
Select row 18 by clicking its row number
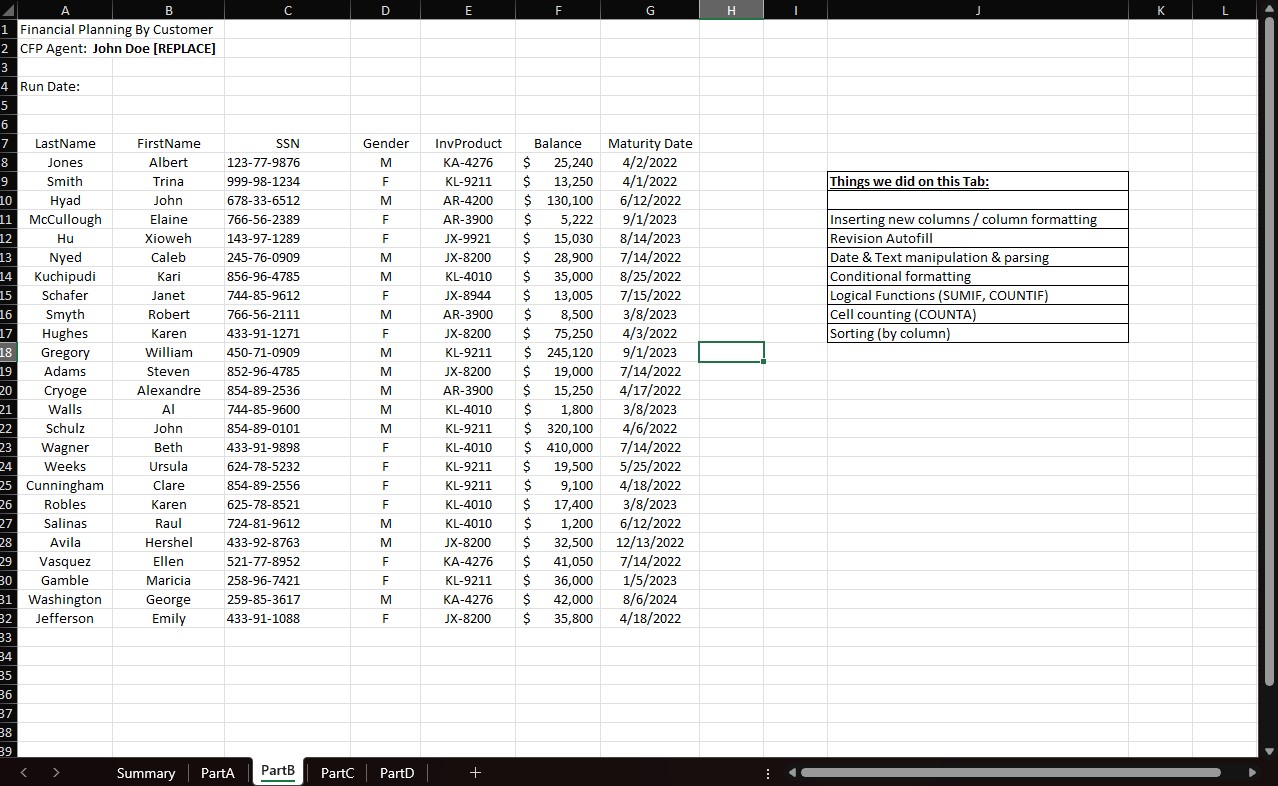(x=8, y=352)
